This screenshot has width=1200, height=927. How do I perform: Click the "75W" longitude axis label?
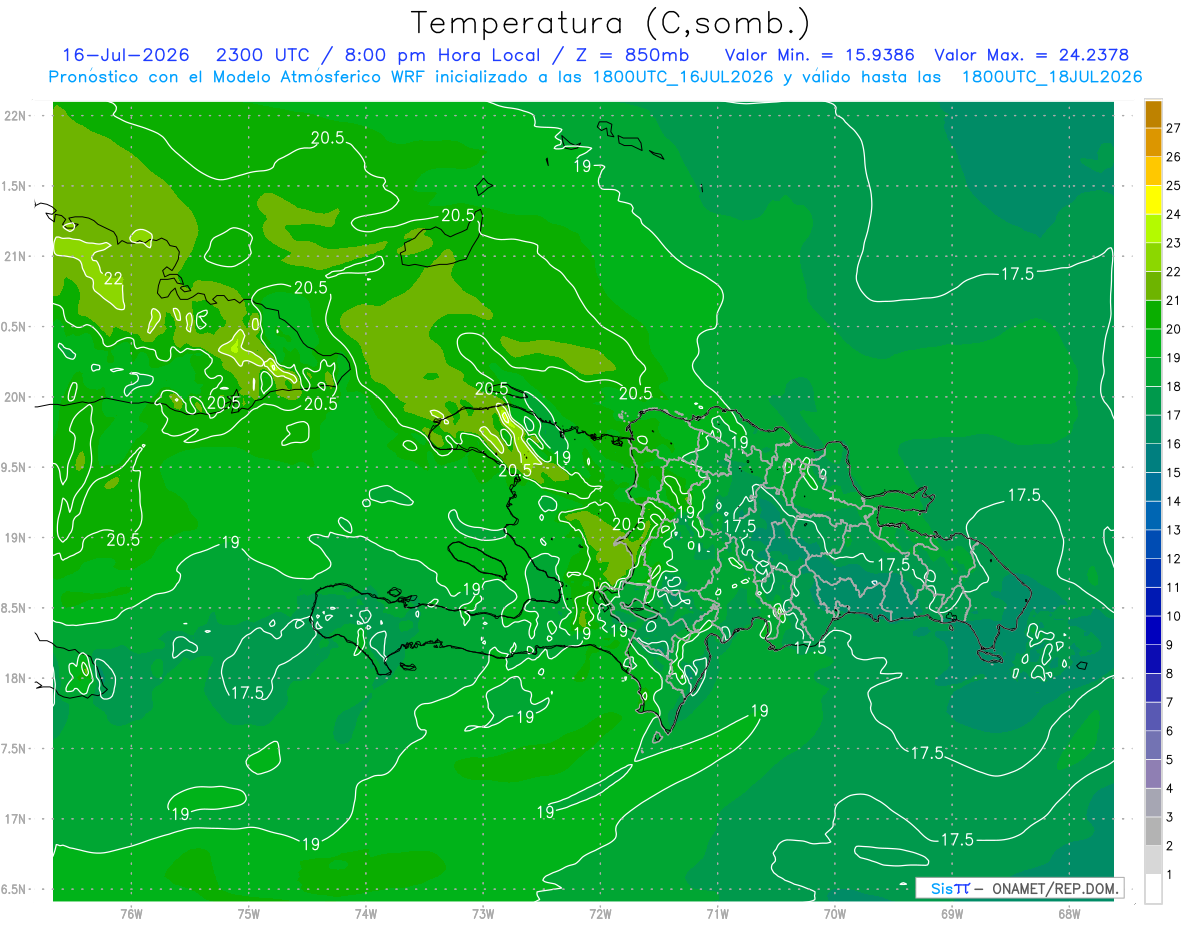pos(249,914)
